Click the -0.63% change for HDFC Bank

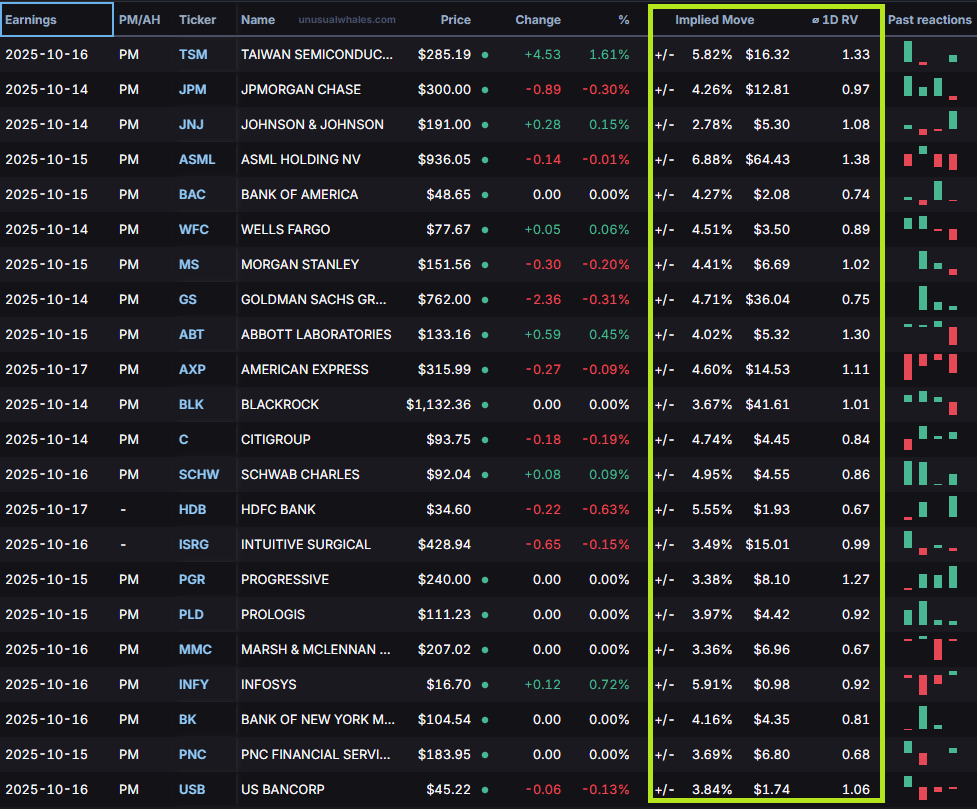coord(606,509)
